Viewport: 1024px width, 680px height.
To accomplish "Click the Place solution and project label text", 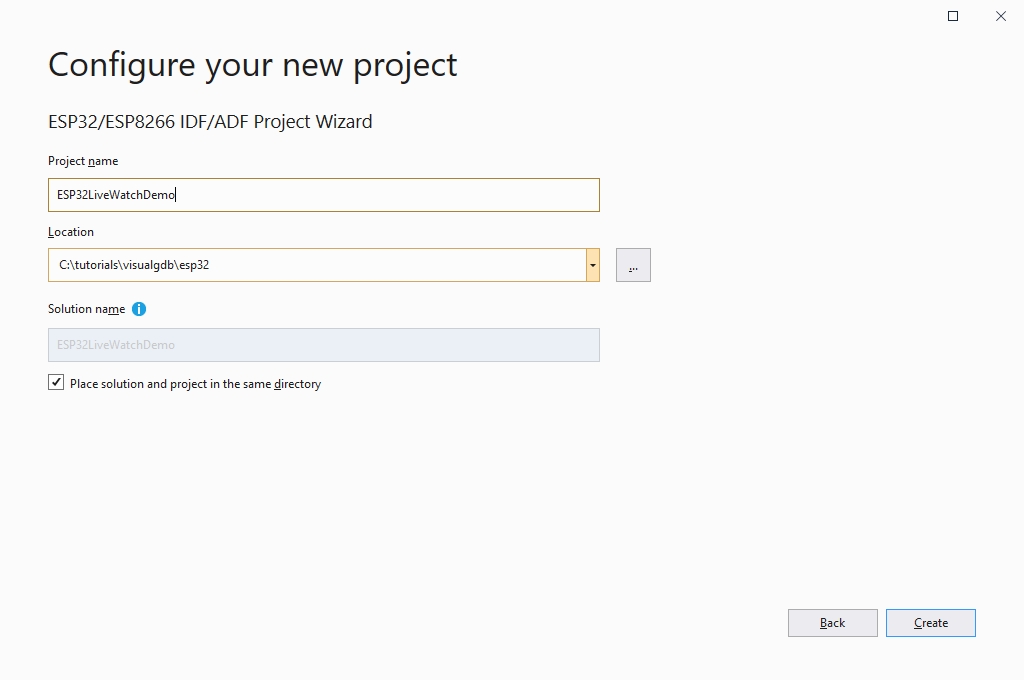I will [x=195, y=384].
